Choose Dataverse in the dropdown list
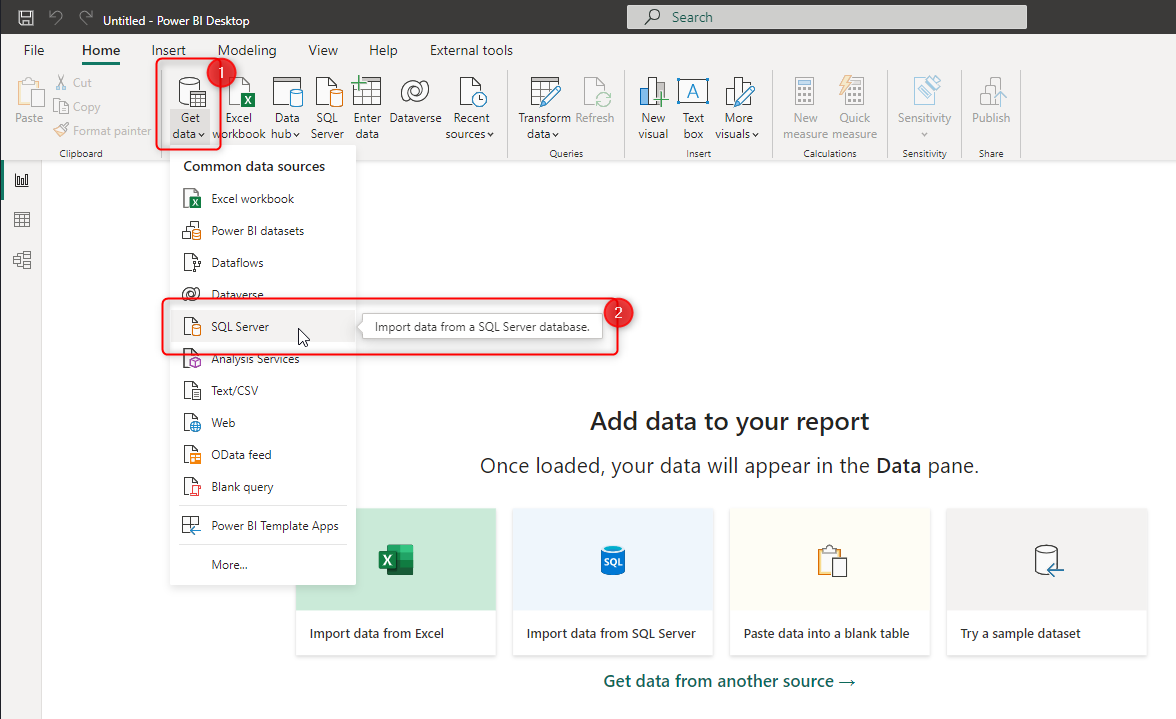The image size is (1176, 719). coord(262,295)
